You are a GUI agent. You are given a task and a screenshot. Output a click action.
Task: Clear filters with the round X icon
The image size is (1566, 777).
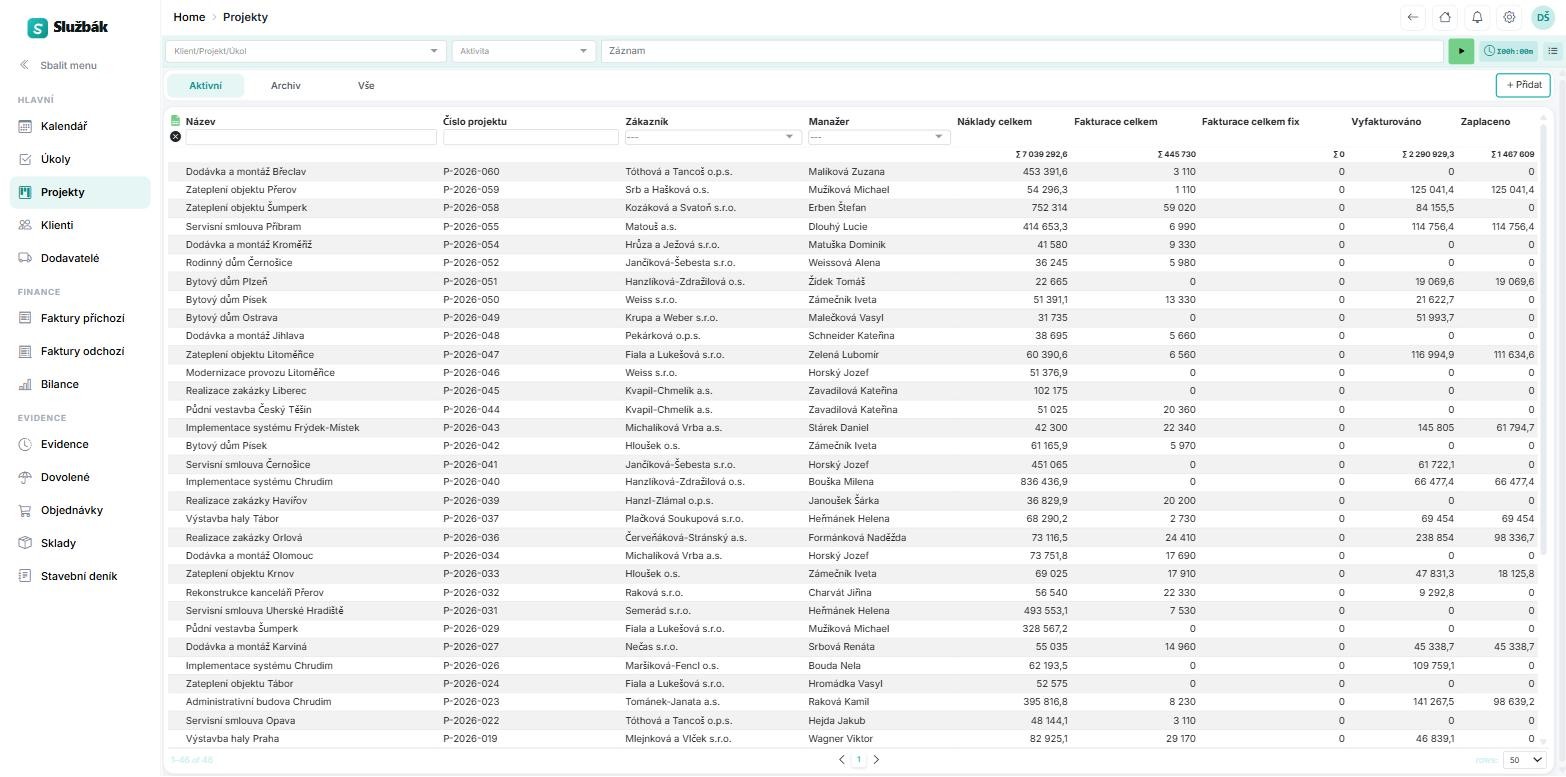pyautogui.click(x=175, y=136)
